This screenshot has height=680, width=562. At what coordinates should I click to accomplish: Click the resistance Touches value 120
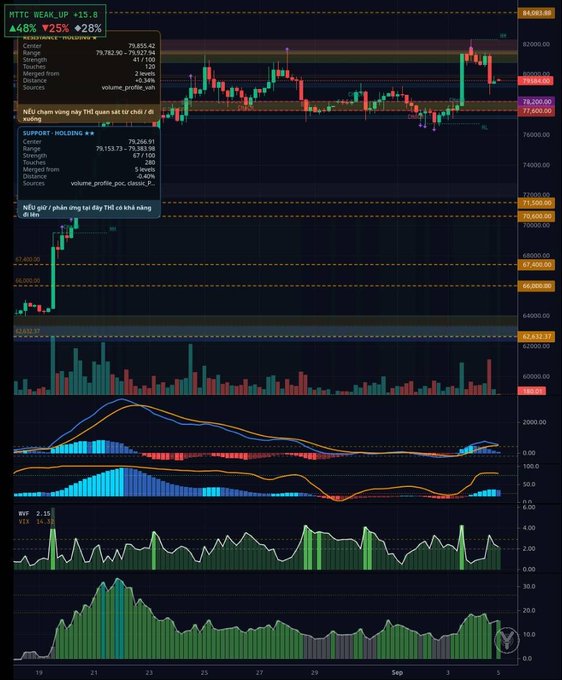click(x=150, y=66)
